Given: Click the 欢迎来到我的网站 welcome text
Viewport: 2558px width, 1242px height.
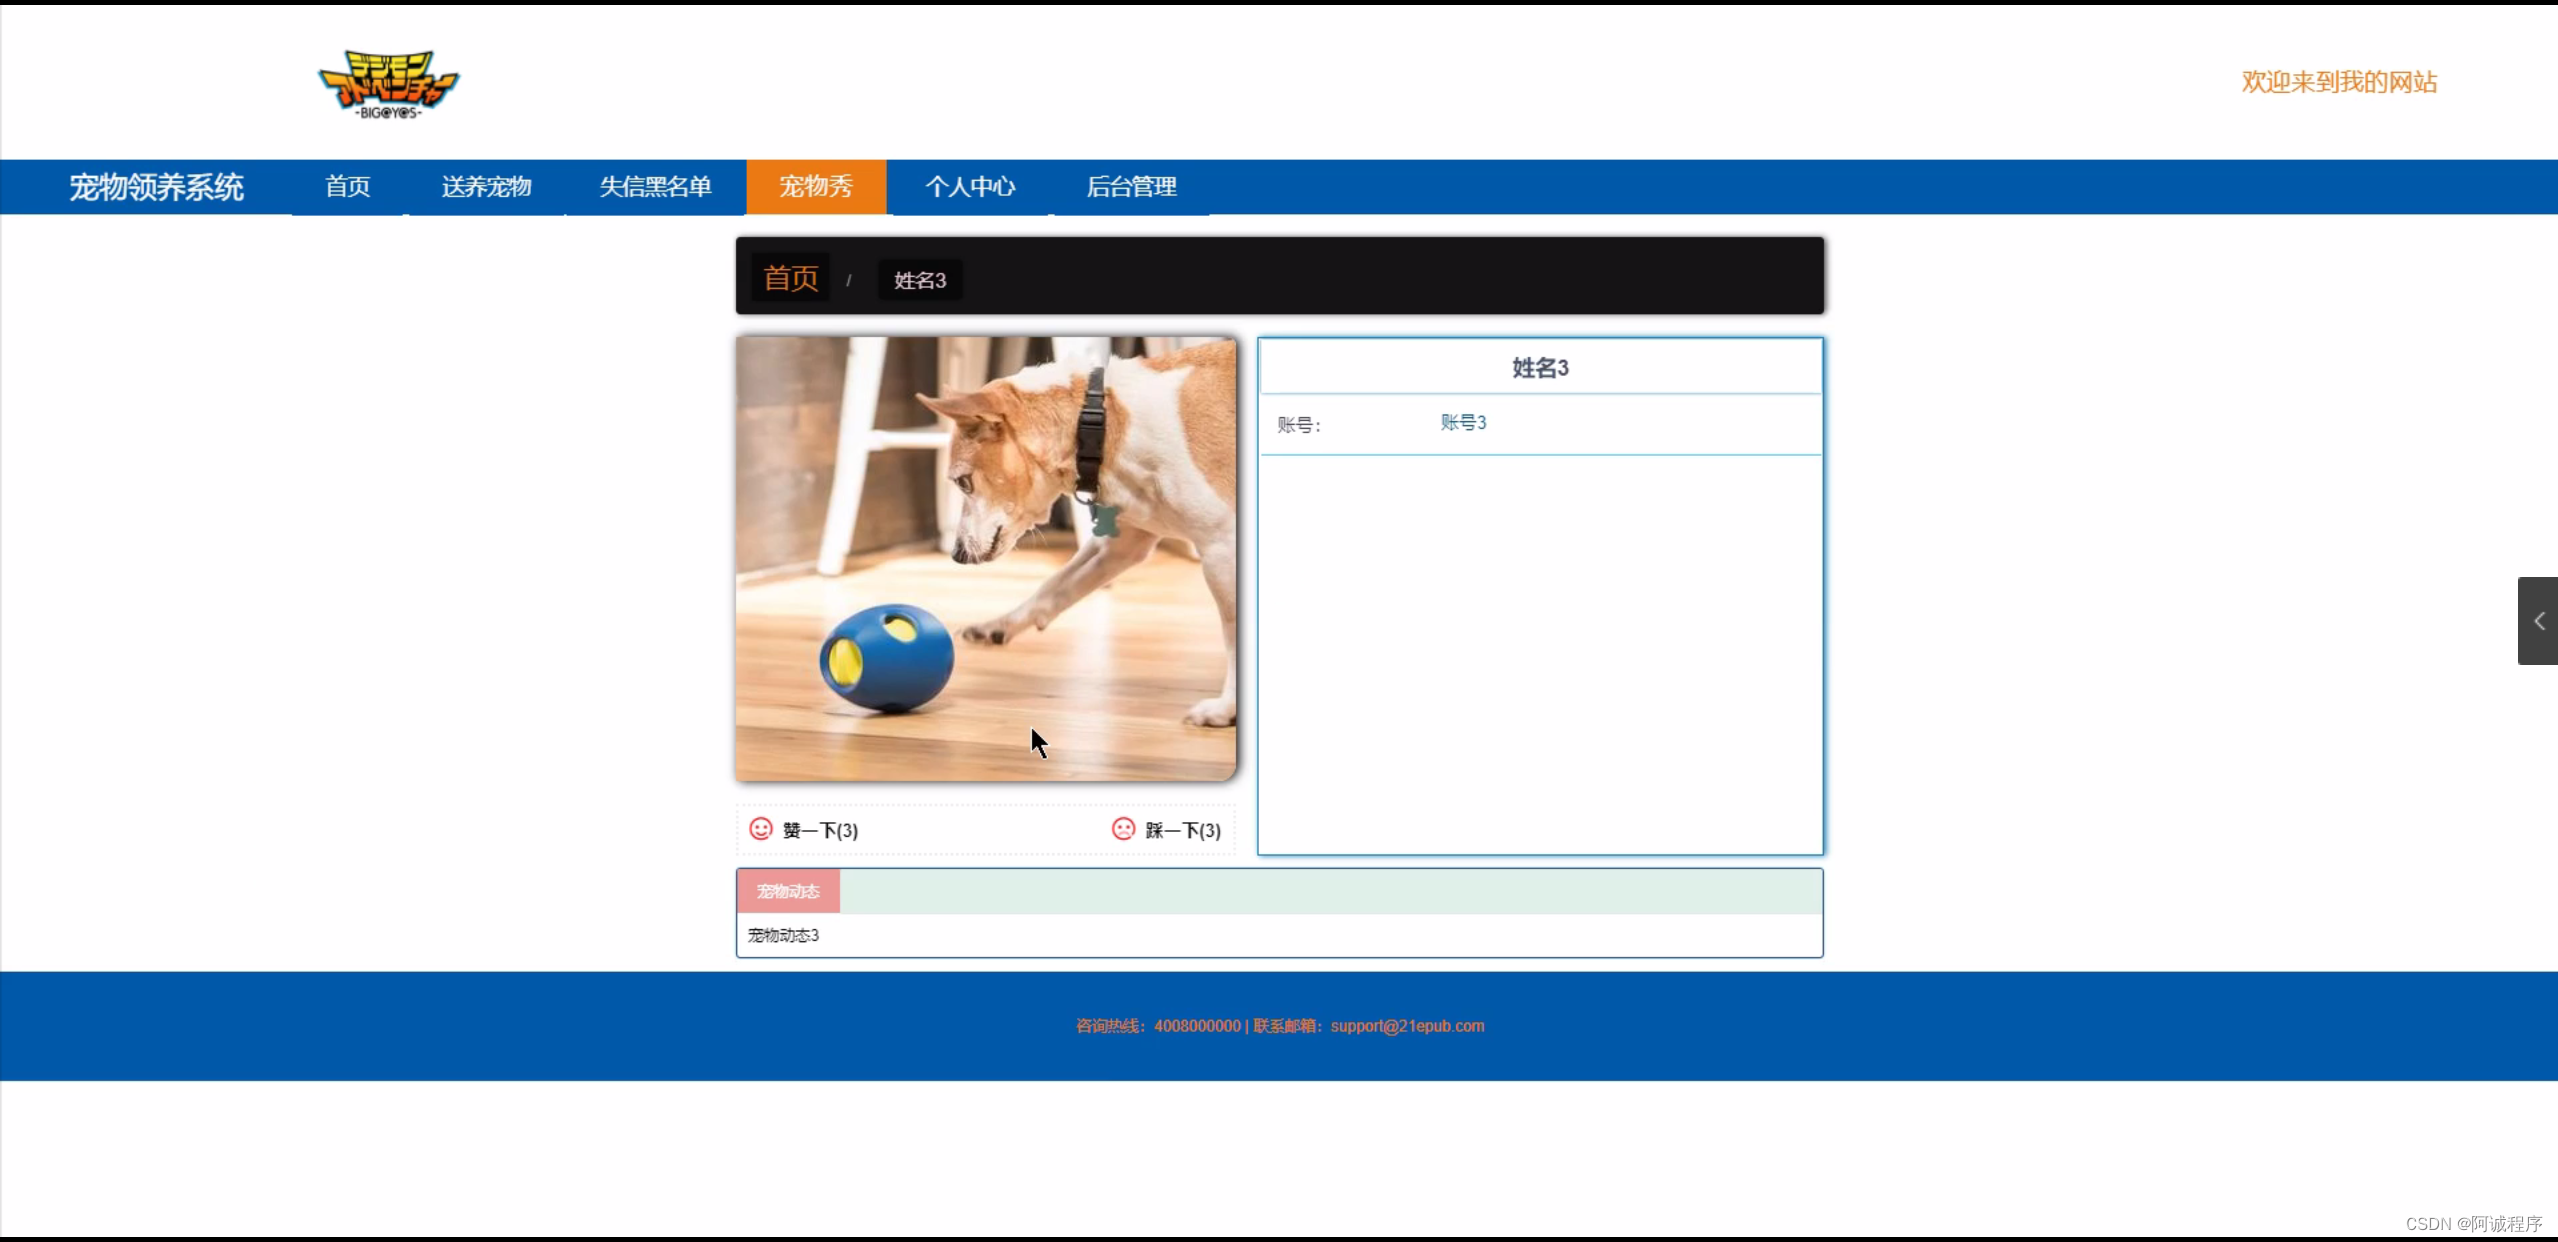Looking at the screenshot, I should point(2338,82).
